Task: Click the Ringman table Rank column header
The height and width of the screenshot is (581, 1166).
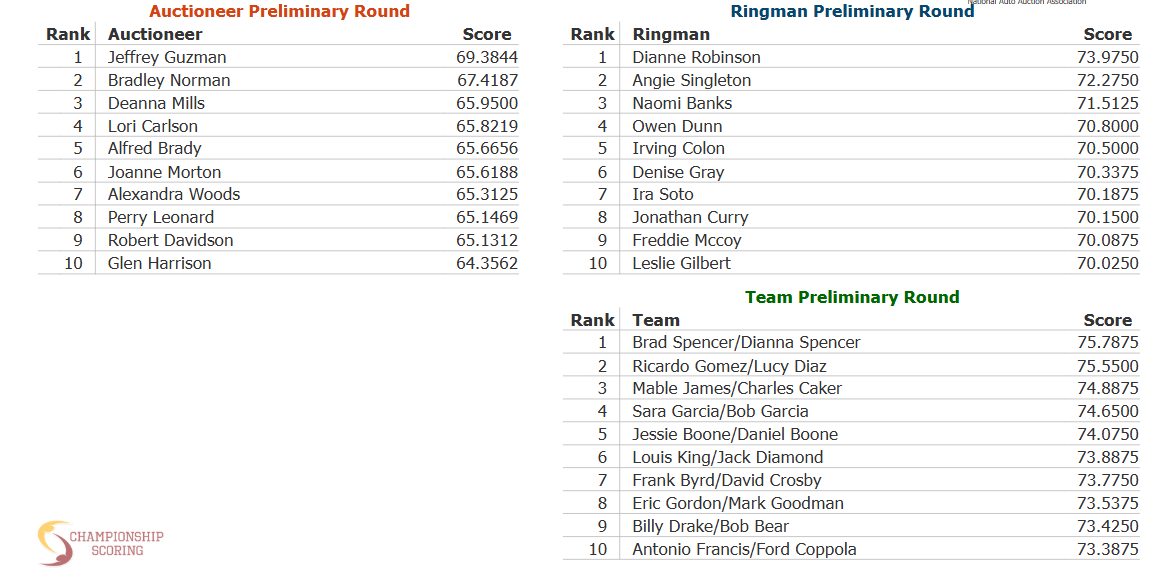Action: [592, 34]
